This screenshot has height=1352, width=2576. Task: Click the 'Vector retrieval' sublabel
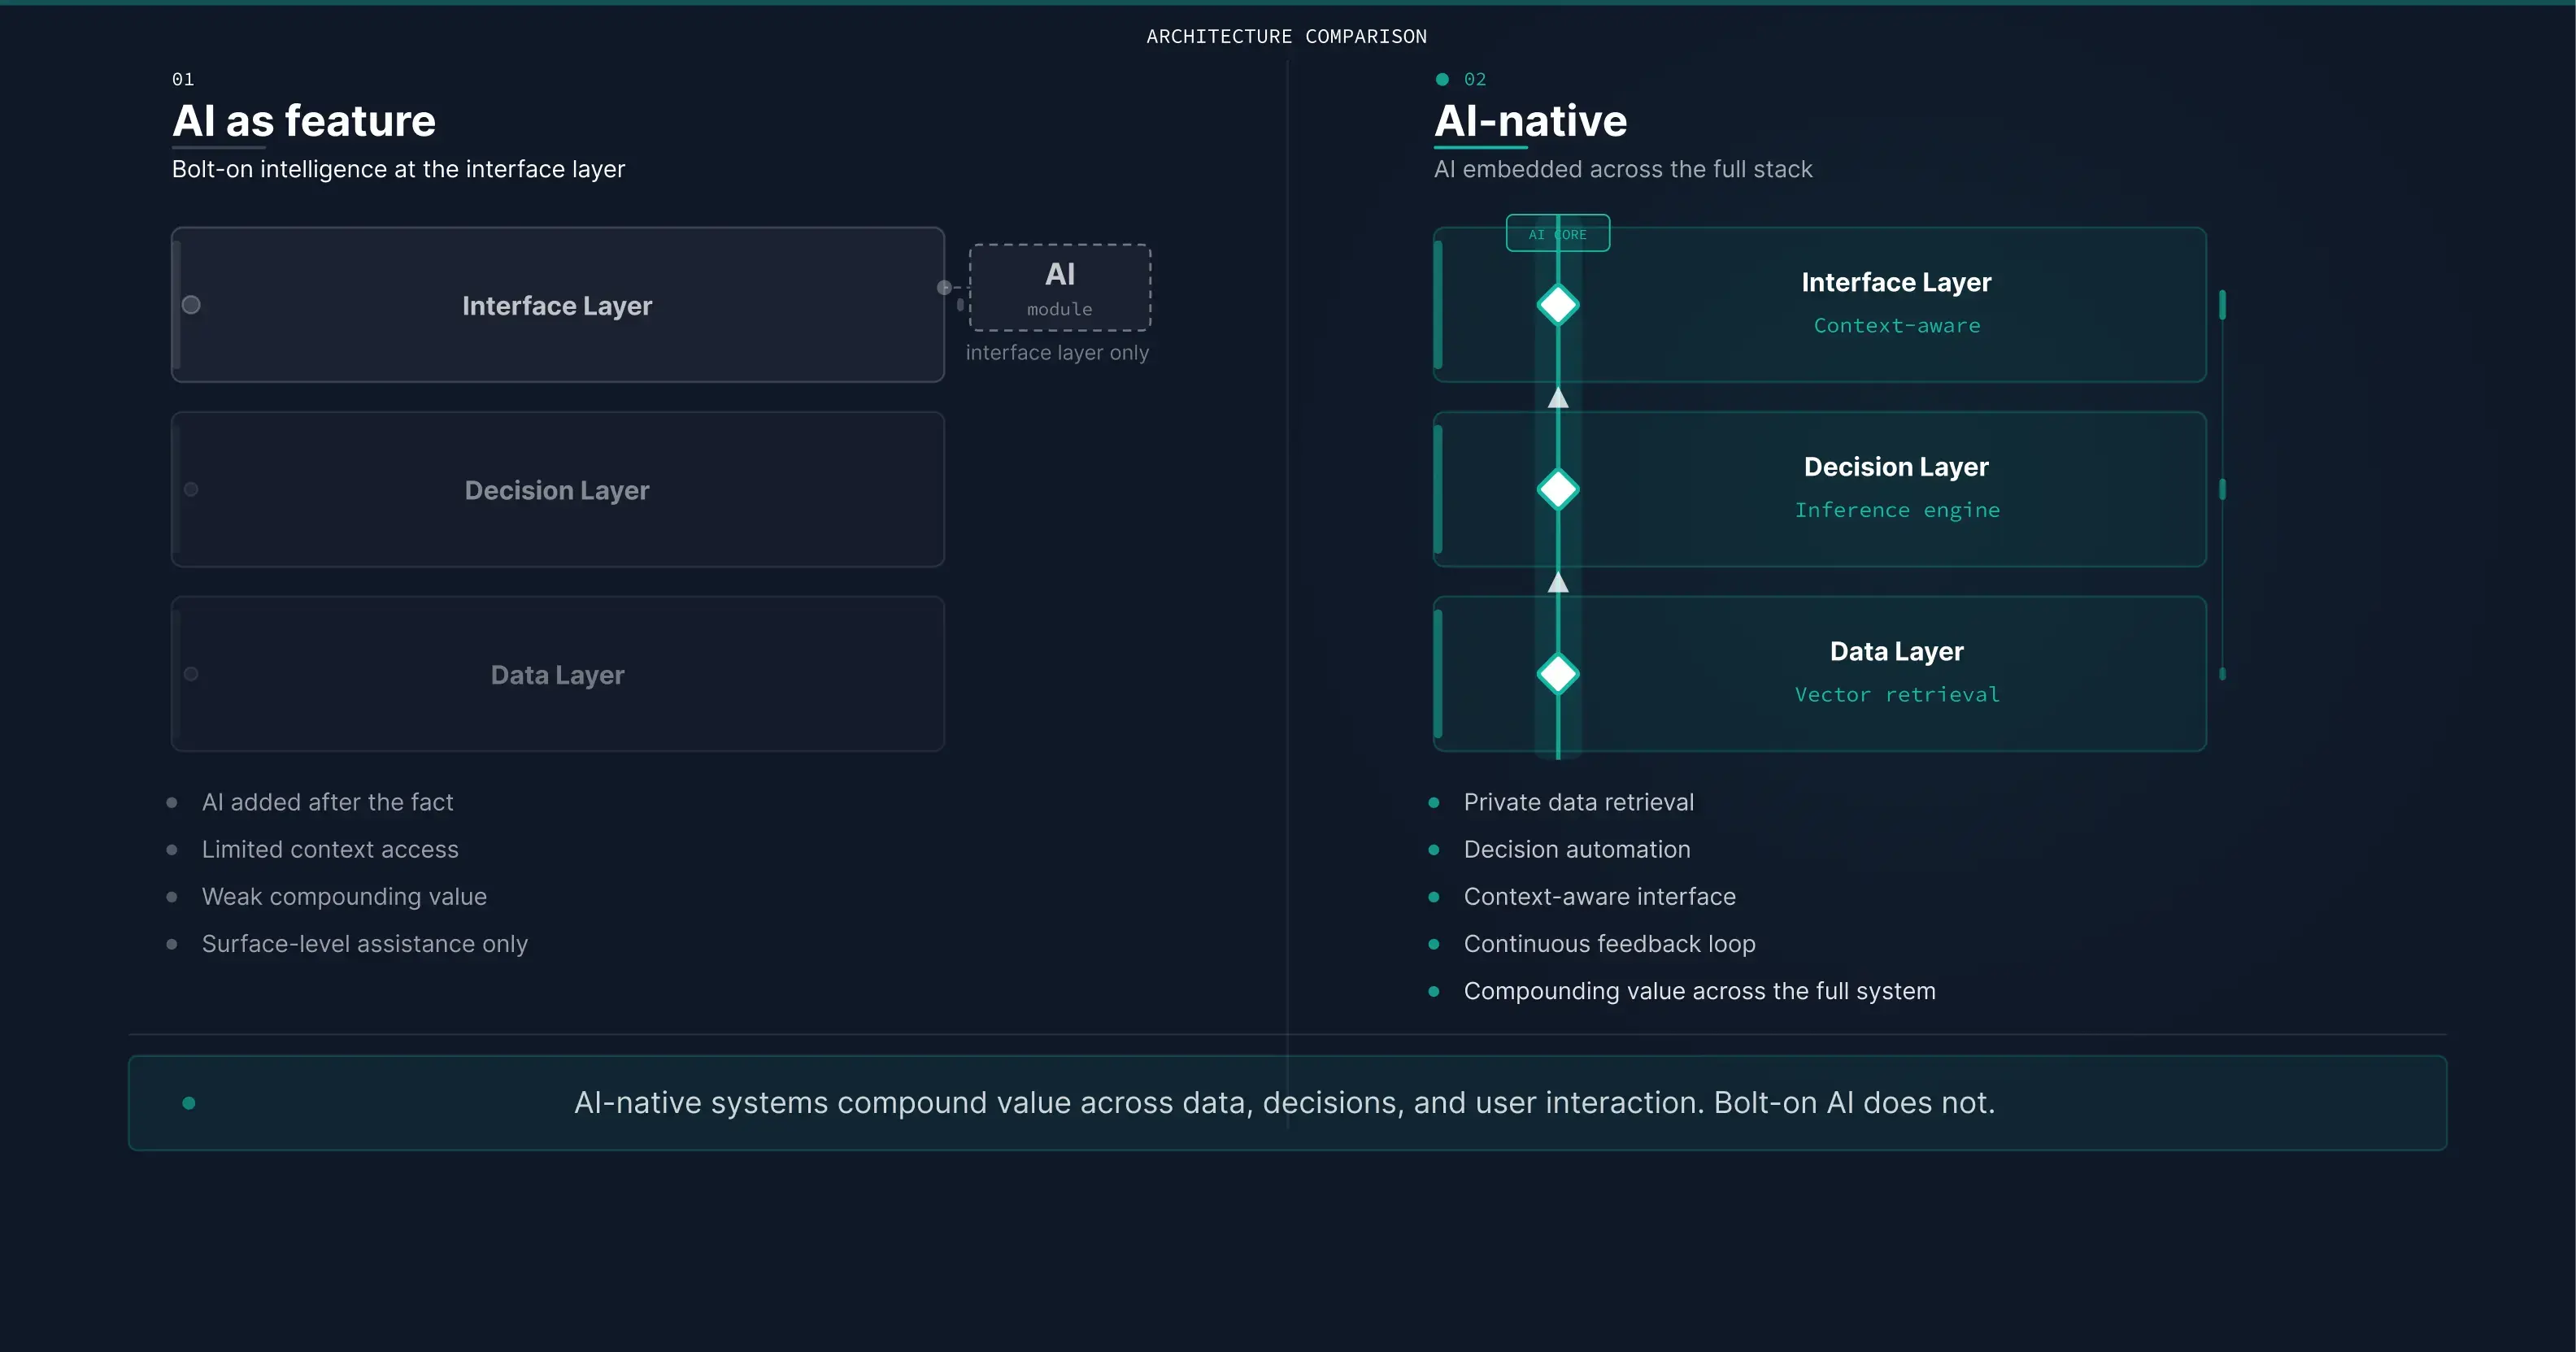1897,695
